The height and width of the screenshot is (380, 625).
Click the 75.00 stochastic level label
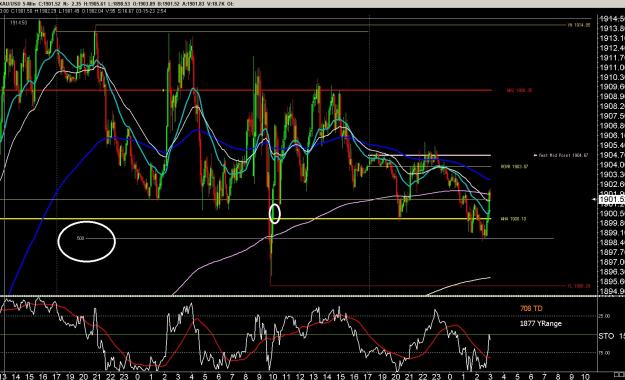605,352
